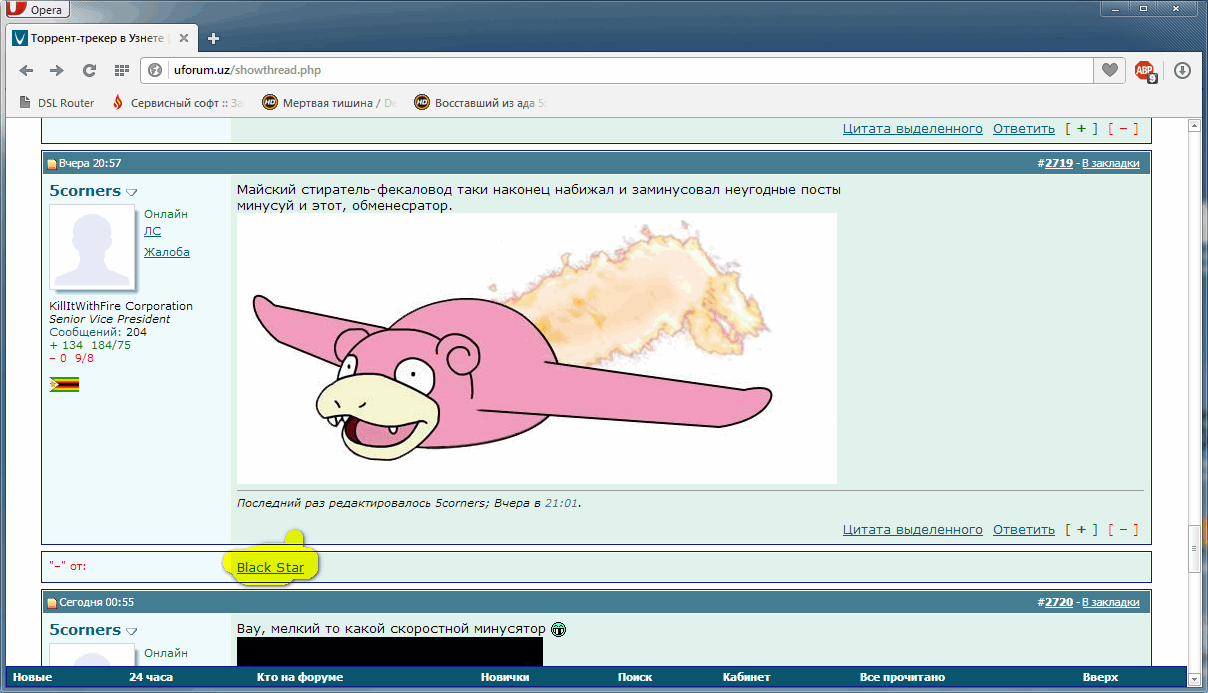Screen dimensions: 1208x693
Task: Click the Онлайн status in post #2719
Action: pos(166,214)
